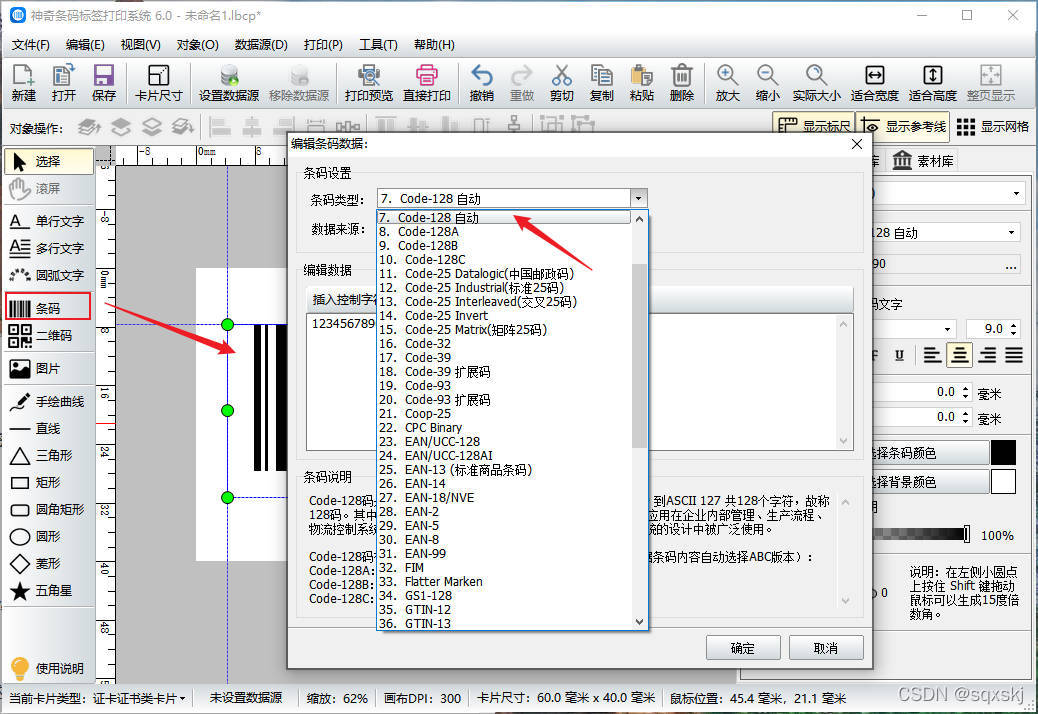Choose Code-39 from the barcode list
The image size is (1038, 714).
(x=505, y=357)
